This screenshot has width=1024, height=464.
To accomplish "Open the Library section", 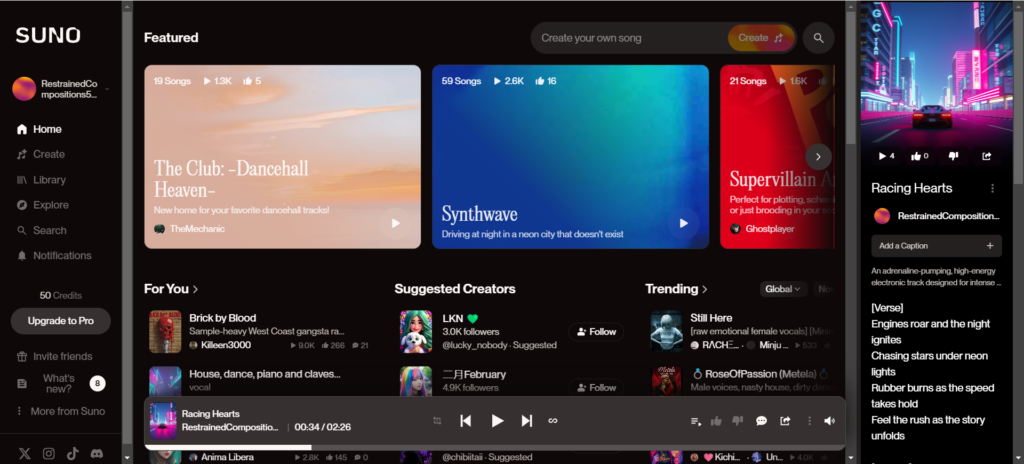I will pos(41,180).
